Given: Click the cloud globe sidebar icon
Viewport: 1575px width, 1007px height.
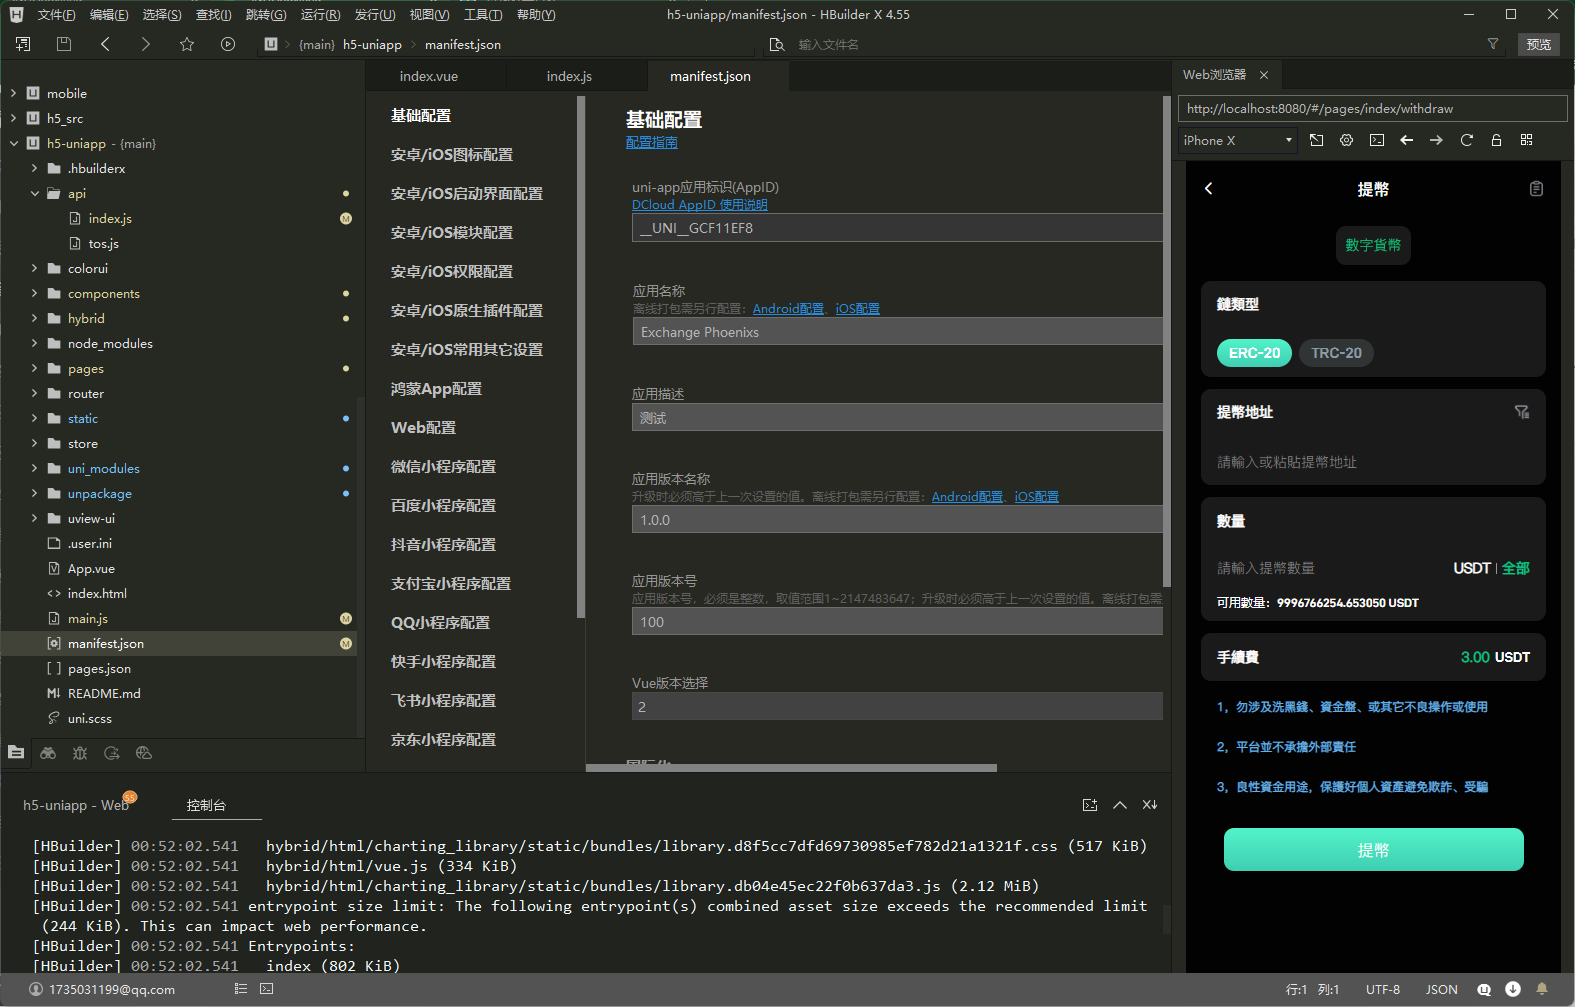Looking at the screenshot, I should coord(144,753).
